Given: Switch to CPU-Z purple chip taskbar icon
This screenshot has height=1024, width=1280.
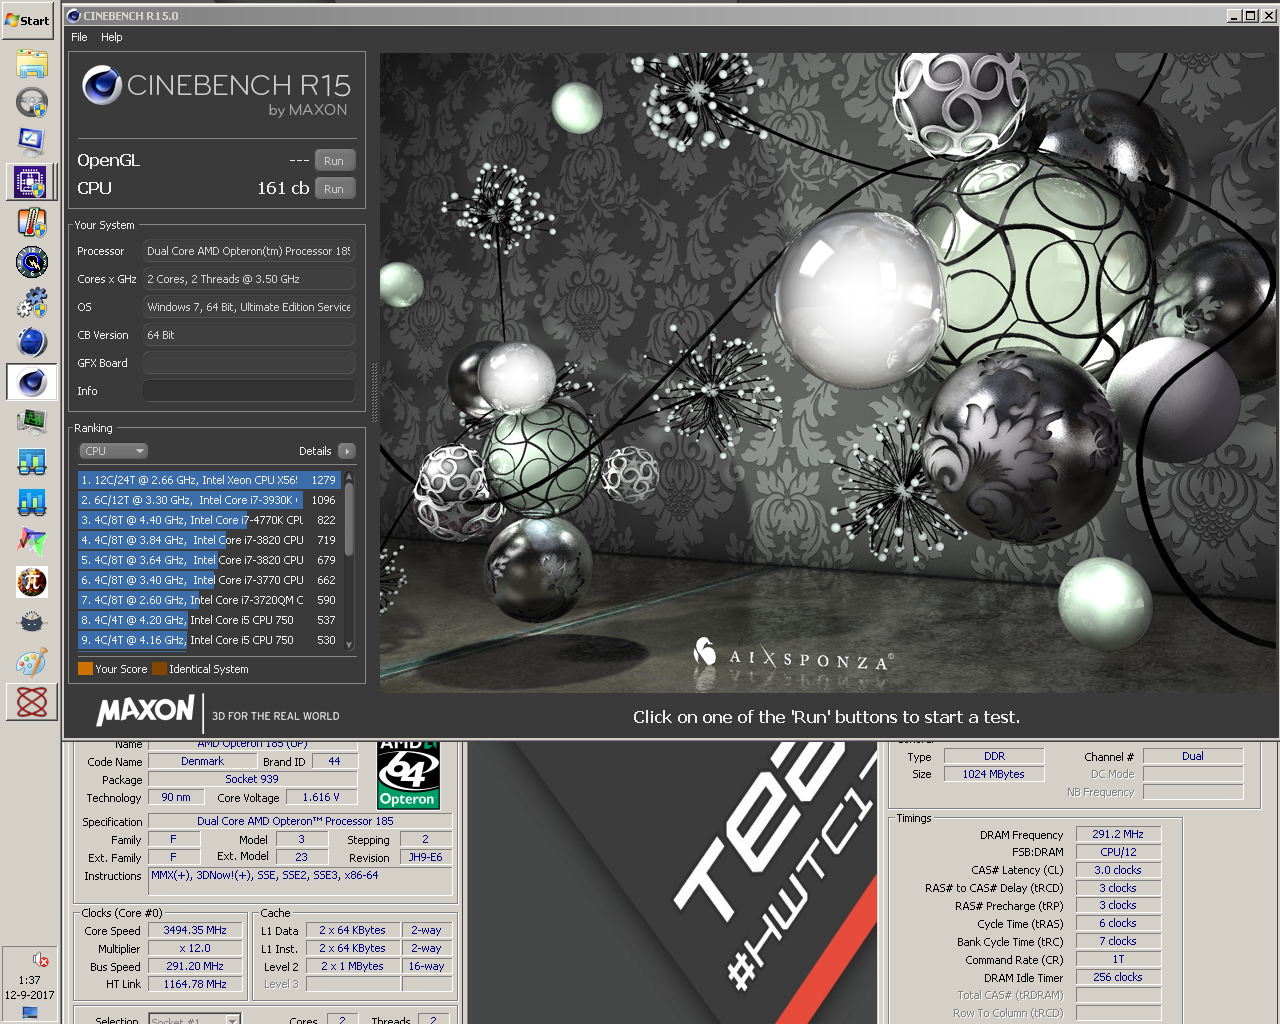Looking at the screenshot, I should (32, 182).
